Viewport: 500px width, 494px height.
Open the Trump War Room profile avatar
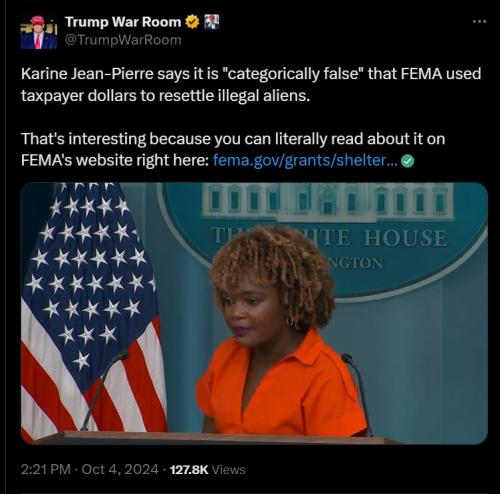39,33
